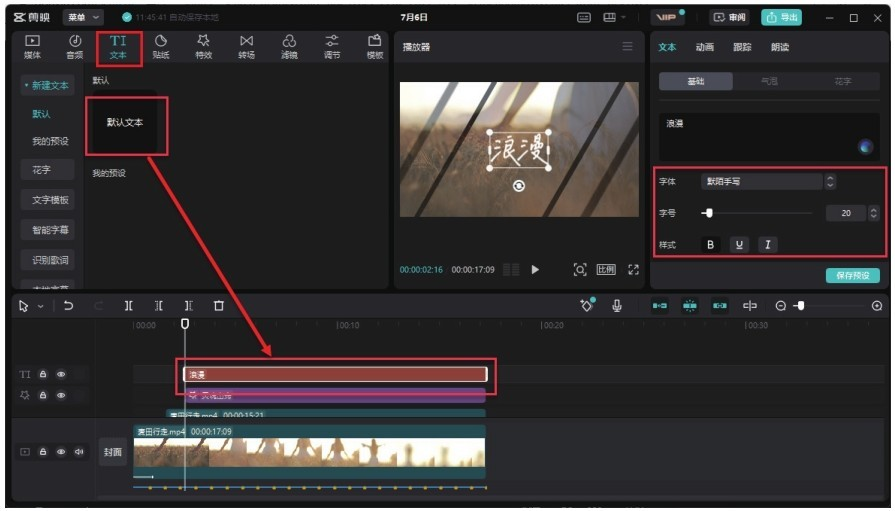The width and height of the screenshot is (895, 511).
Task: Click the font size value field 20
Action: point(846,213)
